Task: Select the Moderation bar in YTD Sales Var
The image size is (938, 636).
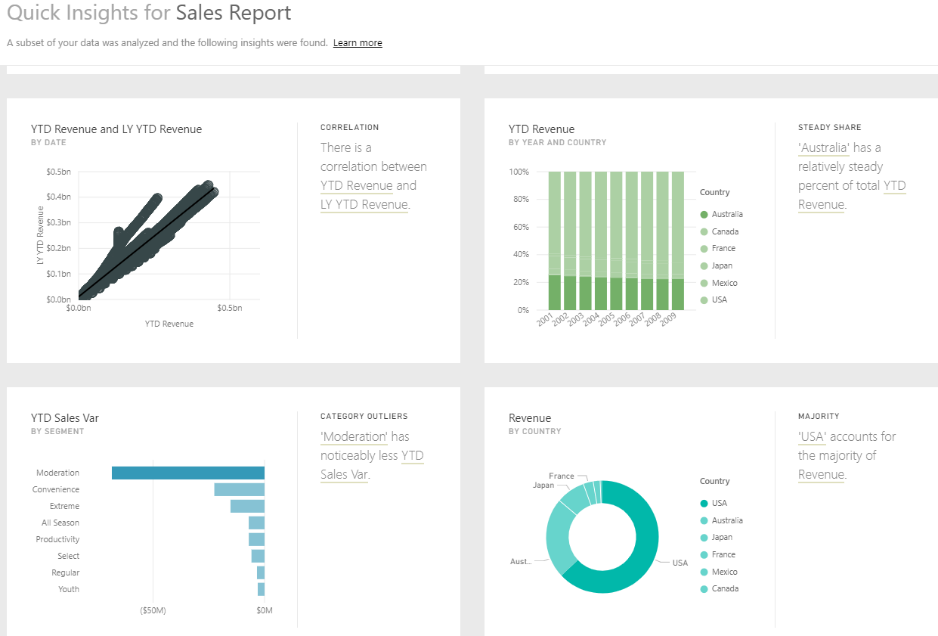Action: [x=188, y=473]
